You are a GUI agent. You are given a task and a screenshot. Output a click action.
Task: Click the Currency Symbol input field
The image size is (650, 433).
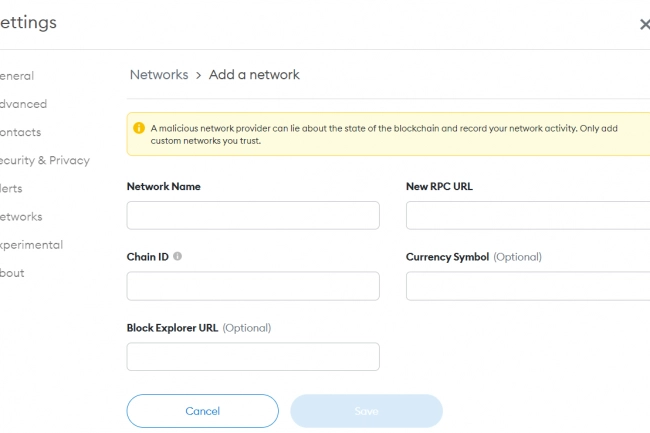528,286
